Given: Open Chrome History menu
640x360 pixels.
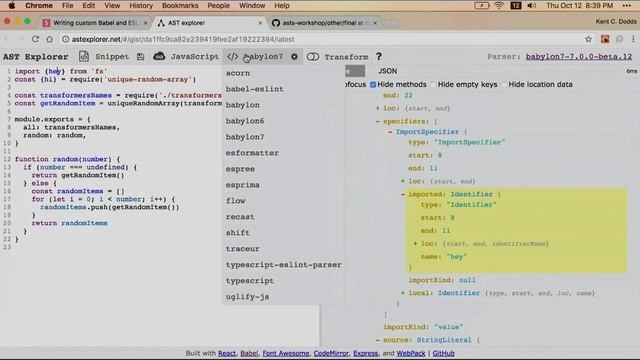Looking at the screenshot, I should coord(141,6).
